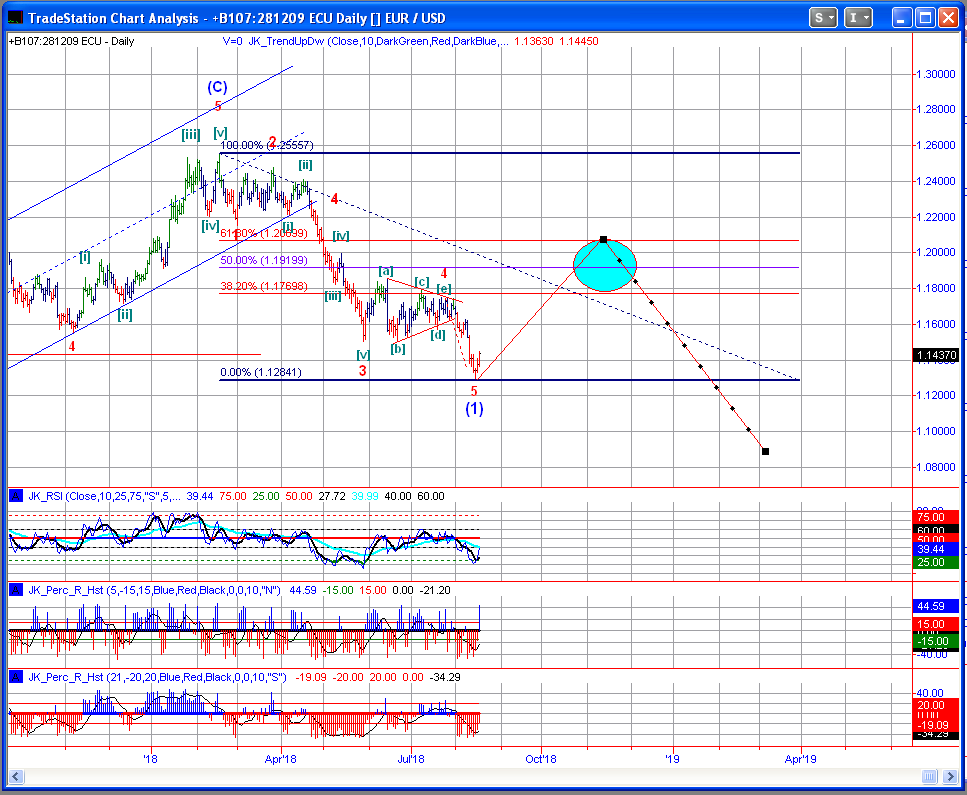Click the A icon beside JK_RSI indicator
Viewport: 967px width, 795px height.
pos(15,496)
